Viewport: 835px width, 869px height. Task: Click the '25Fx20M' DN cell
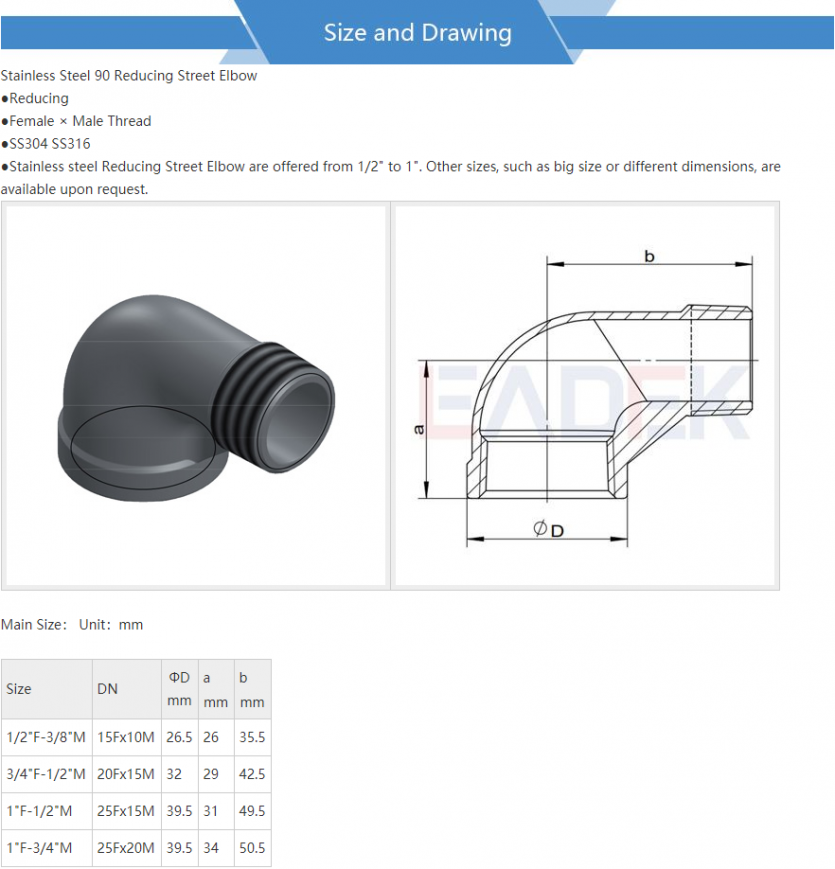tap(126, 848)
